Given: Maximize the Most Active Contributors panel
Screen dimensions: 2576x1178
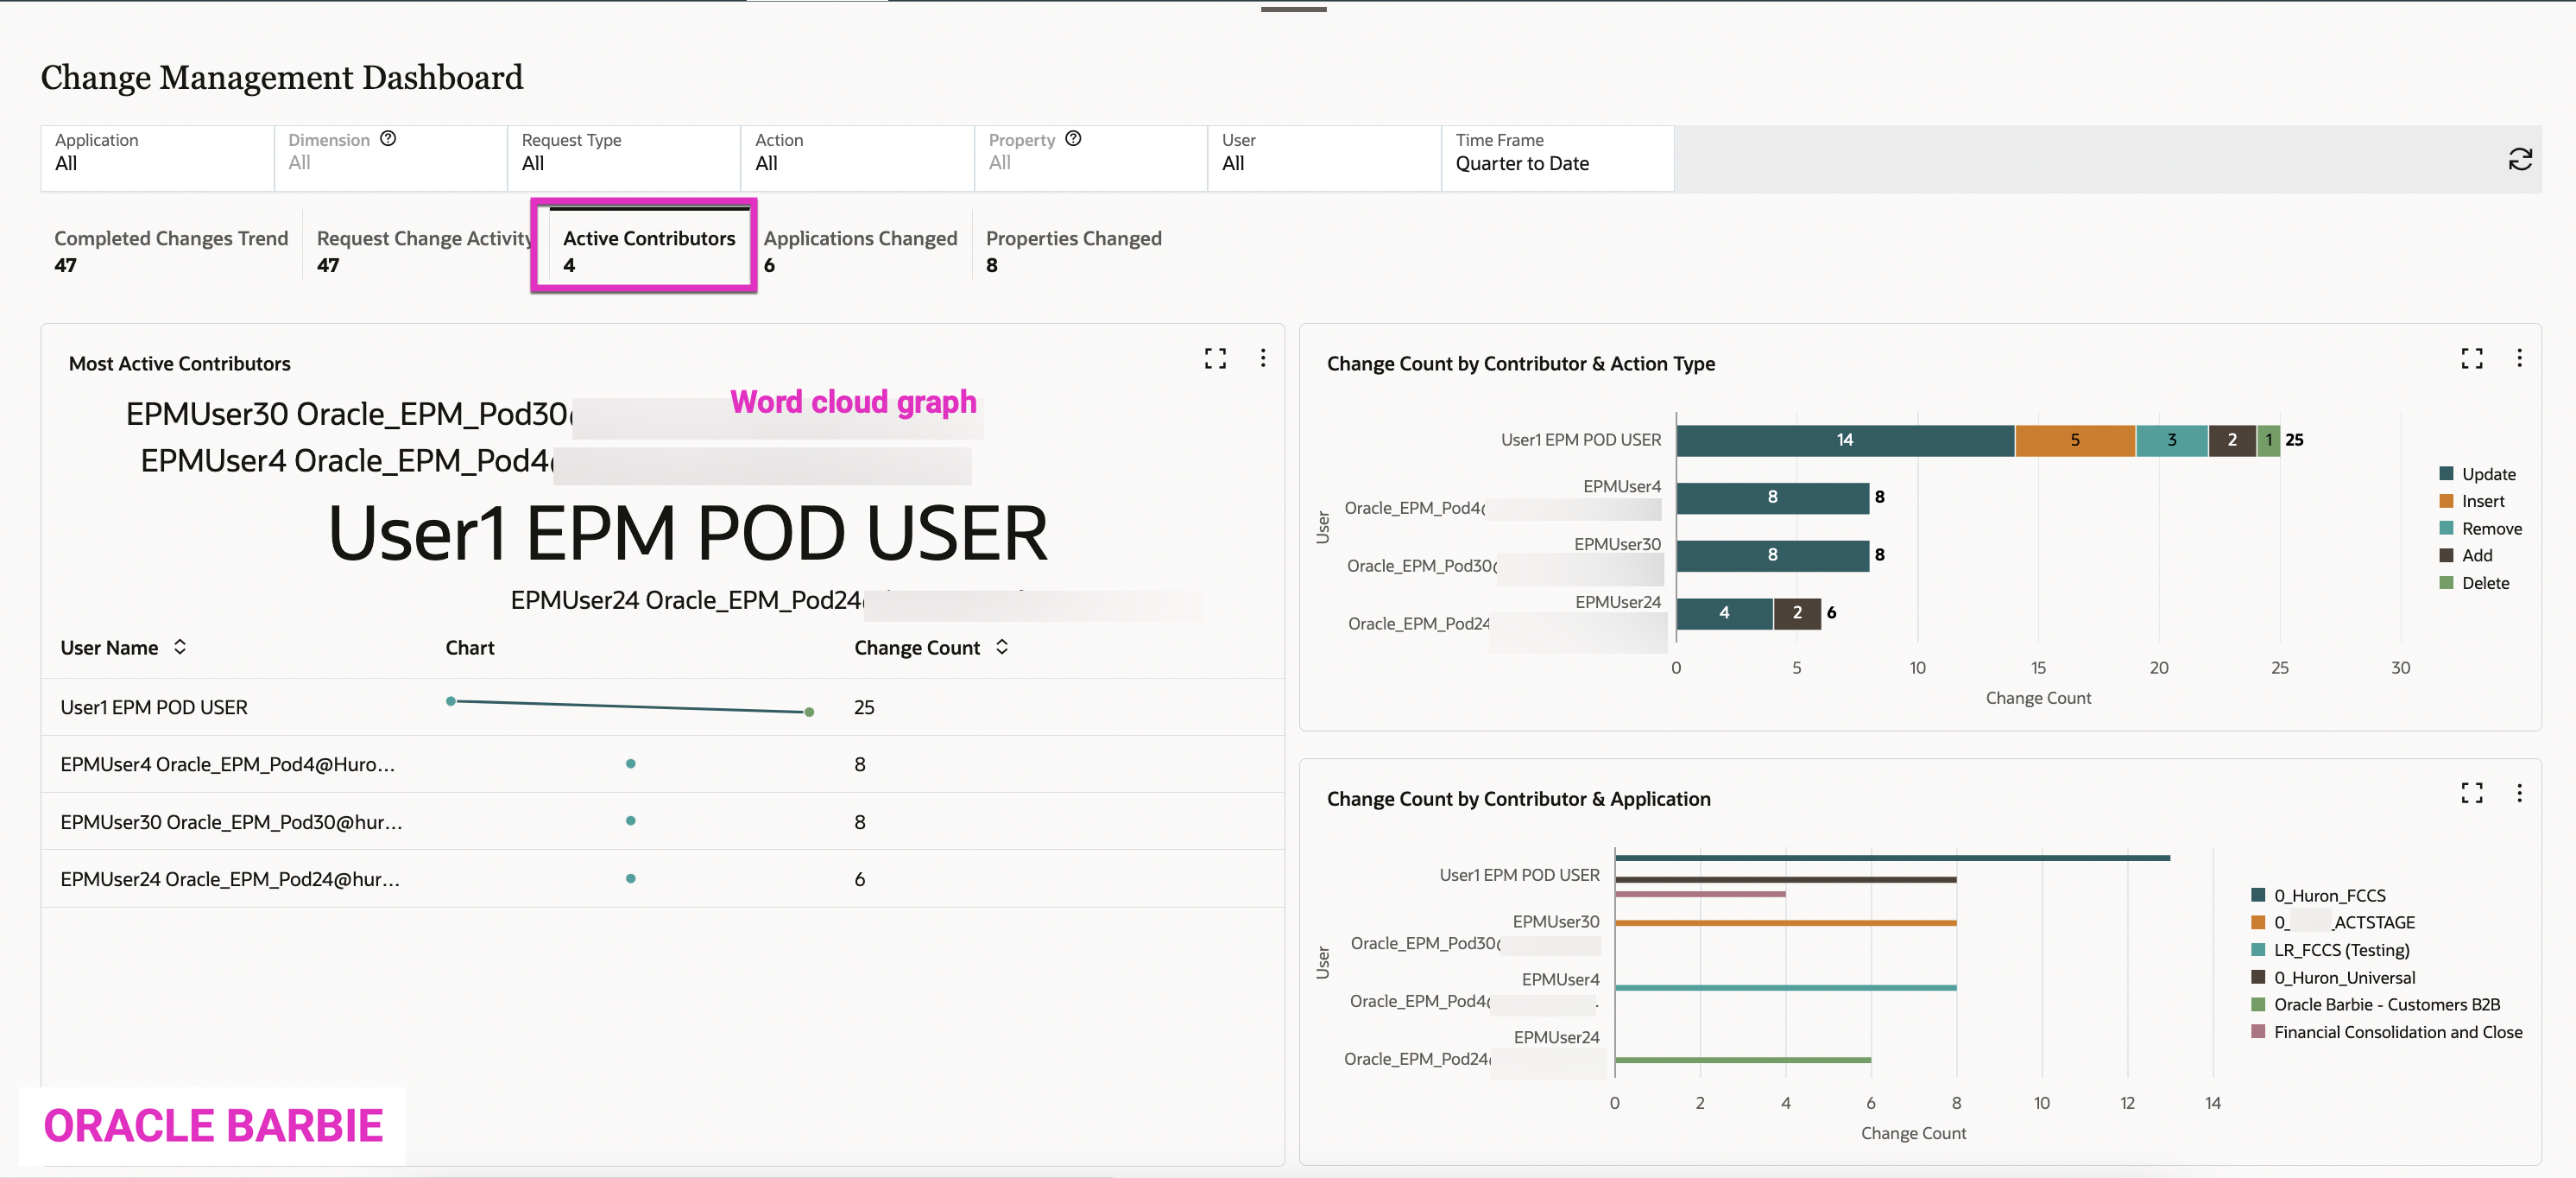Looking at the screenshot, I should tap(1215, 359).
